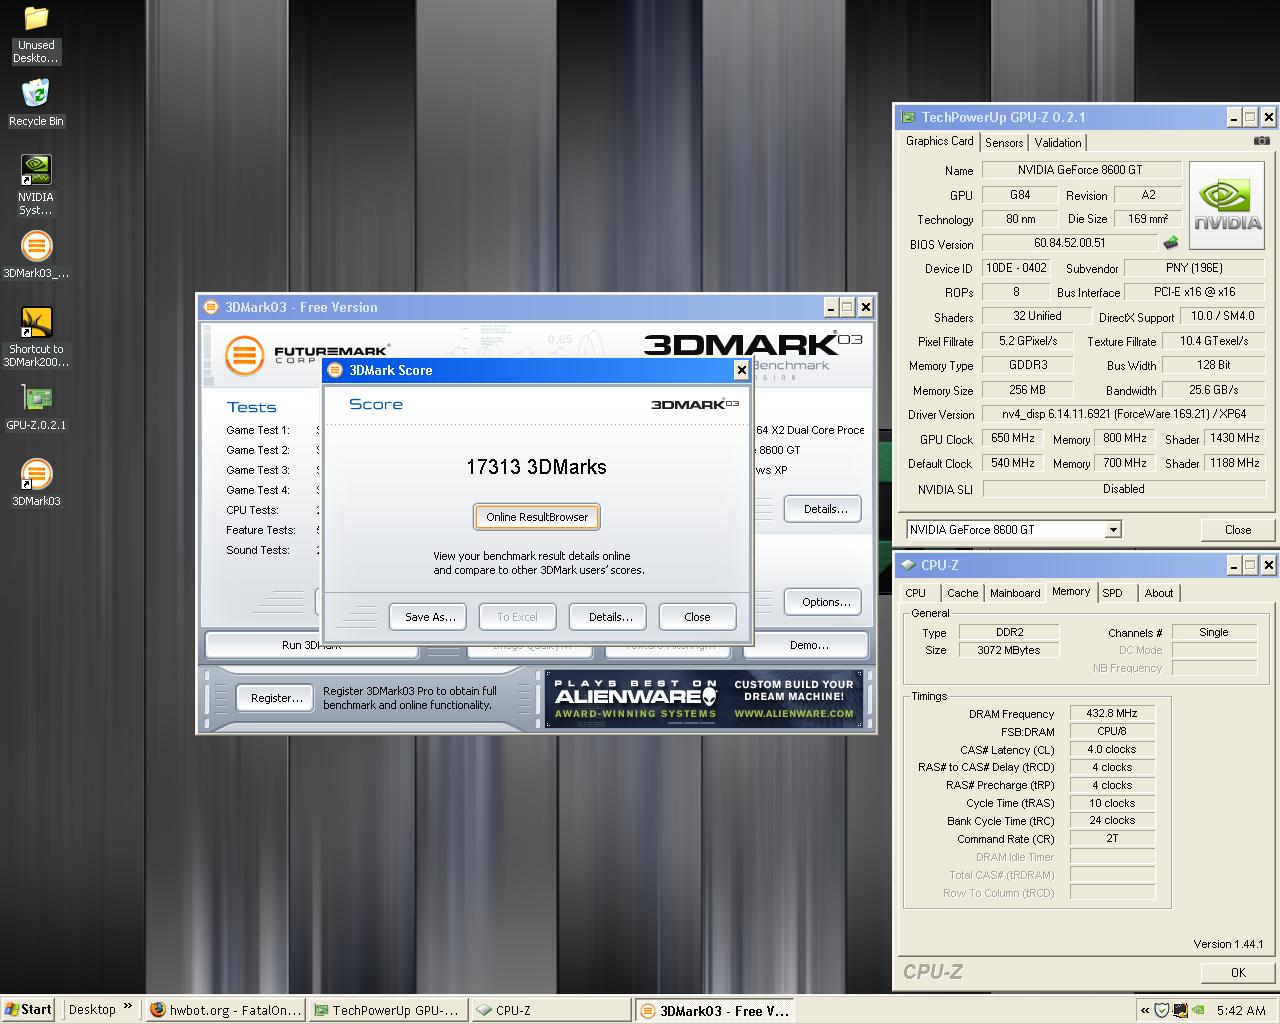Click the NVIDIA logo in GPU-Z
1280x1024 pixels.
(1227, 204)
